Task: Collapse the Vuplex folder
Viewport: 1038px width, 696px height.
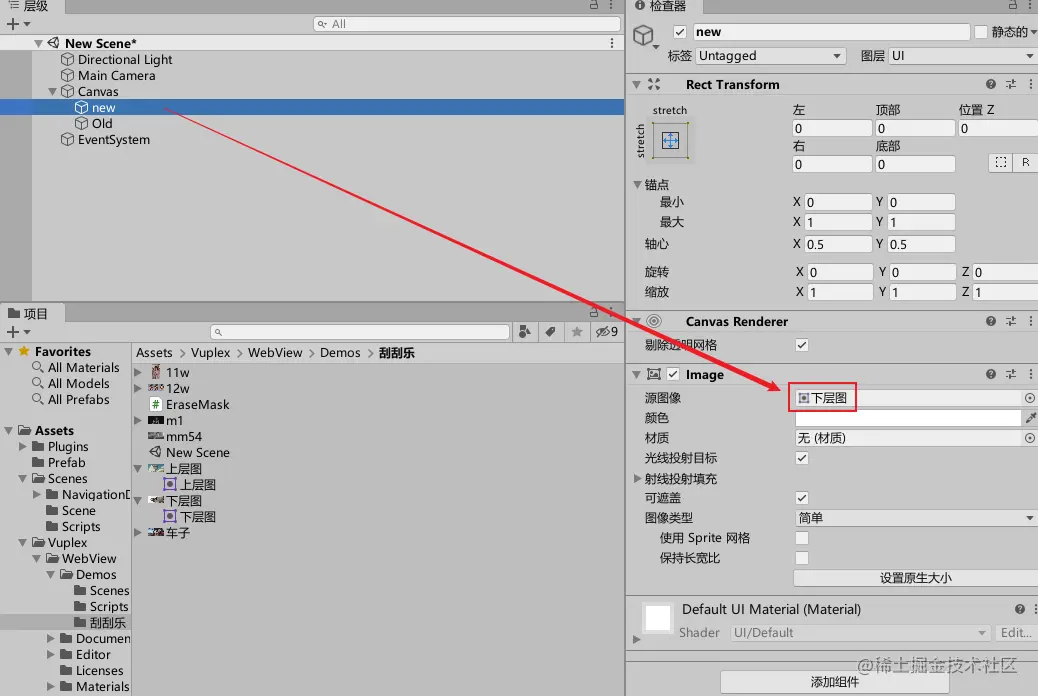Action: click(23, 542)
